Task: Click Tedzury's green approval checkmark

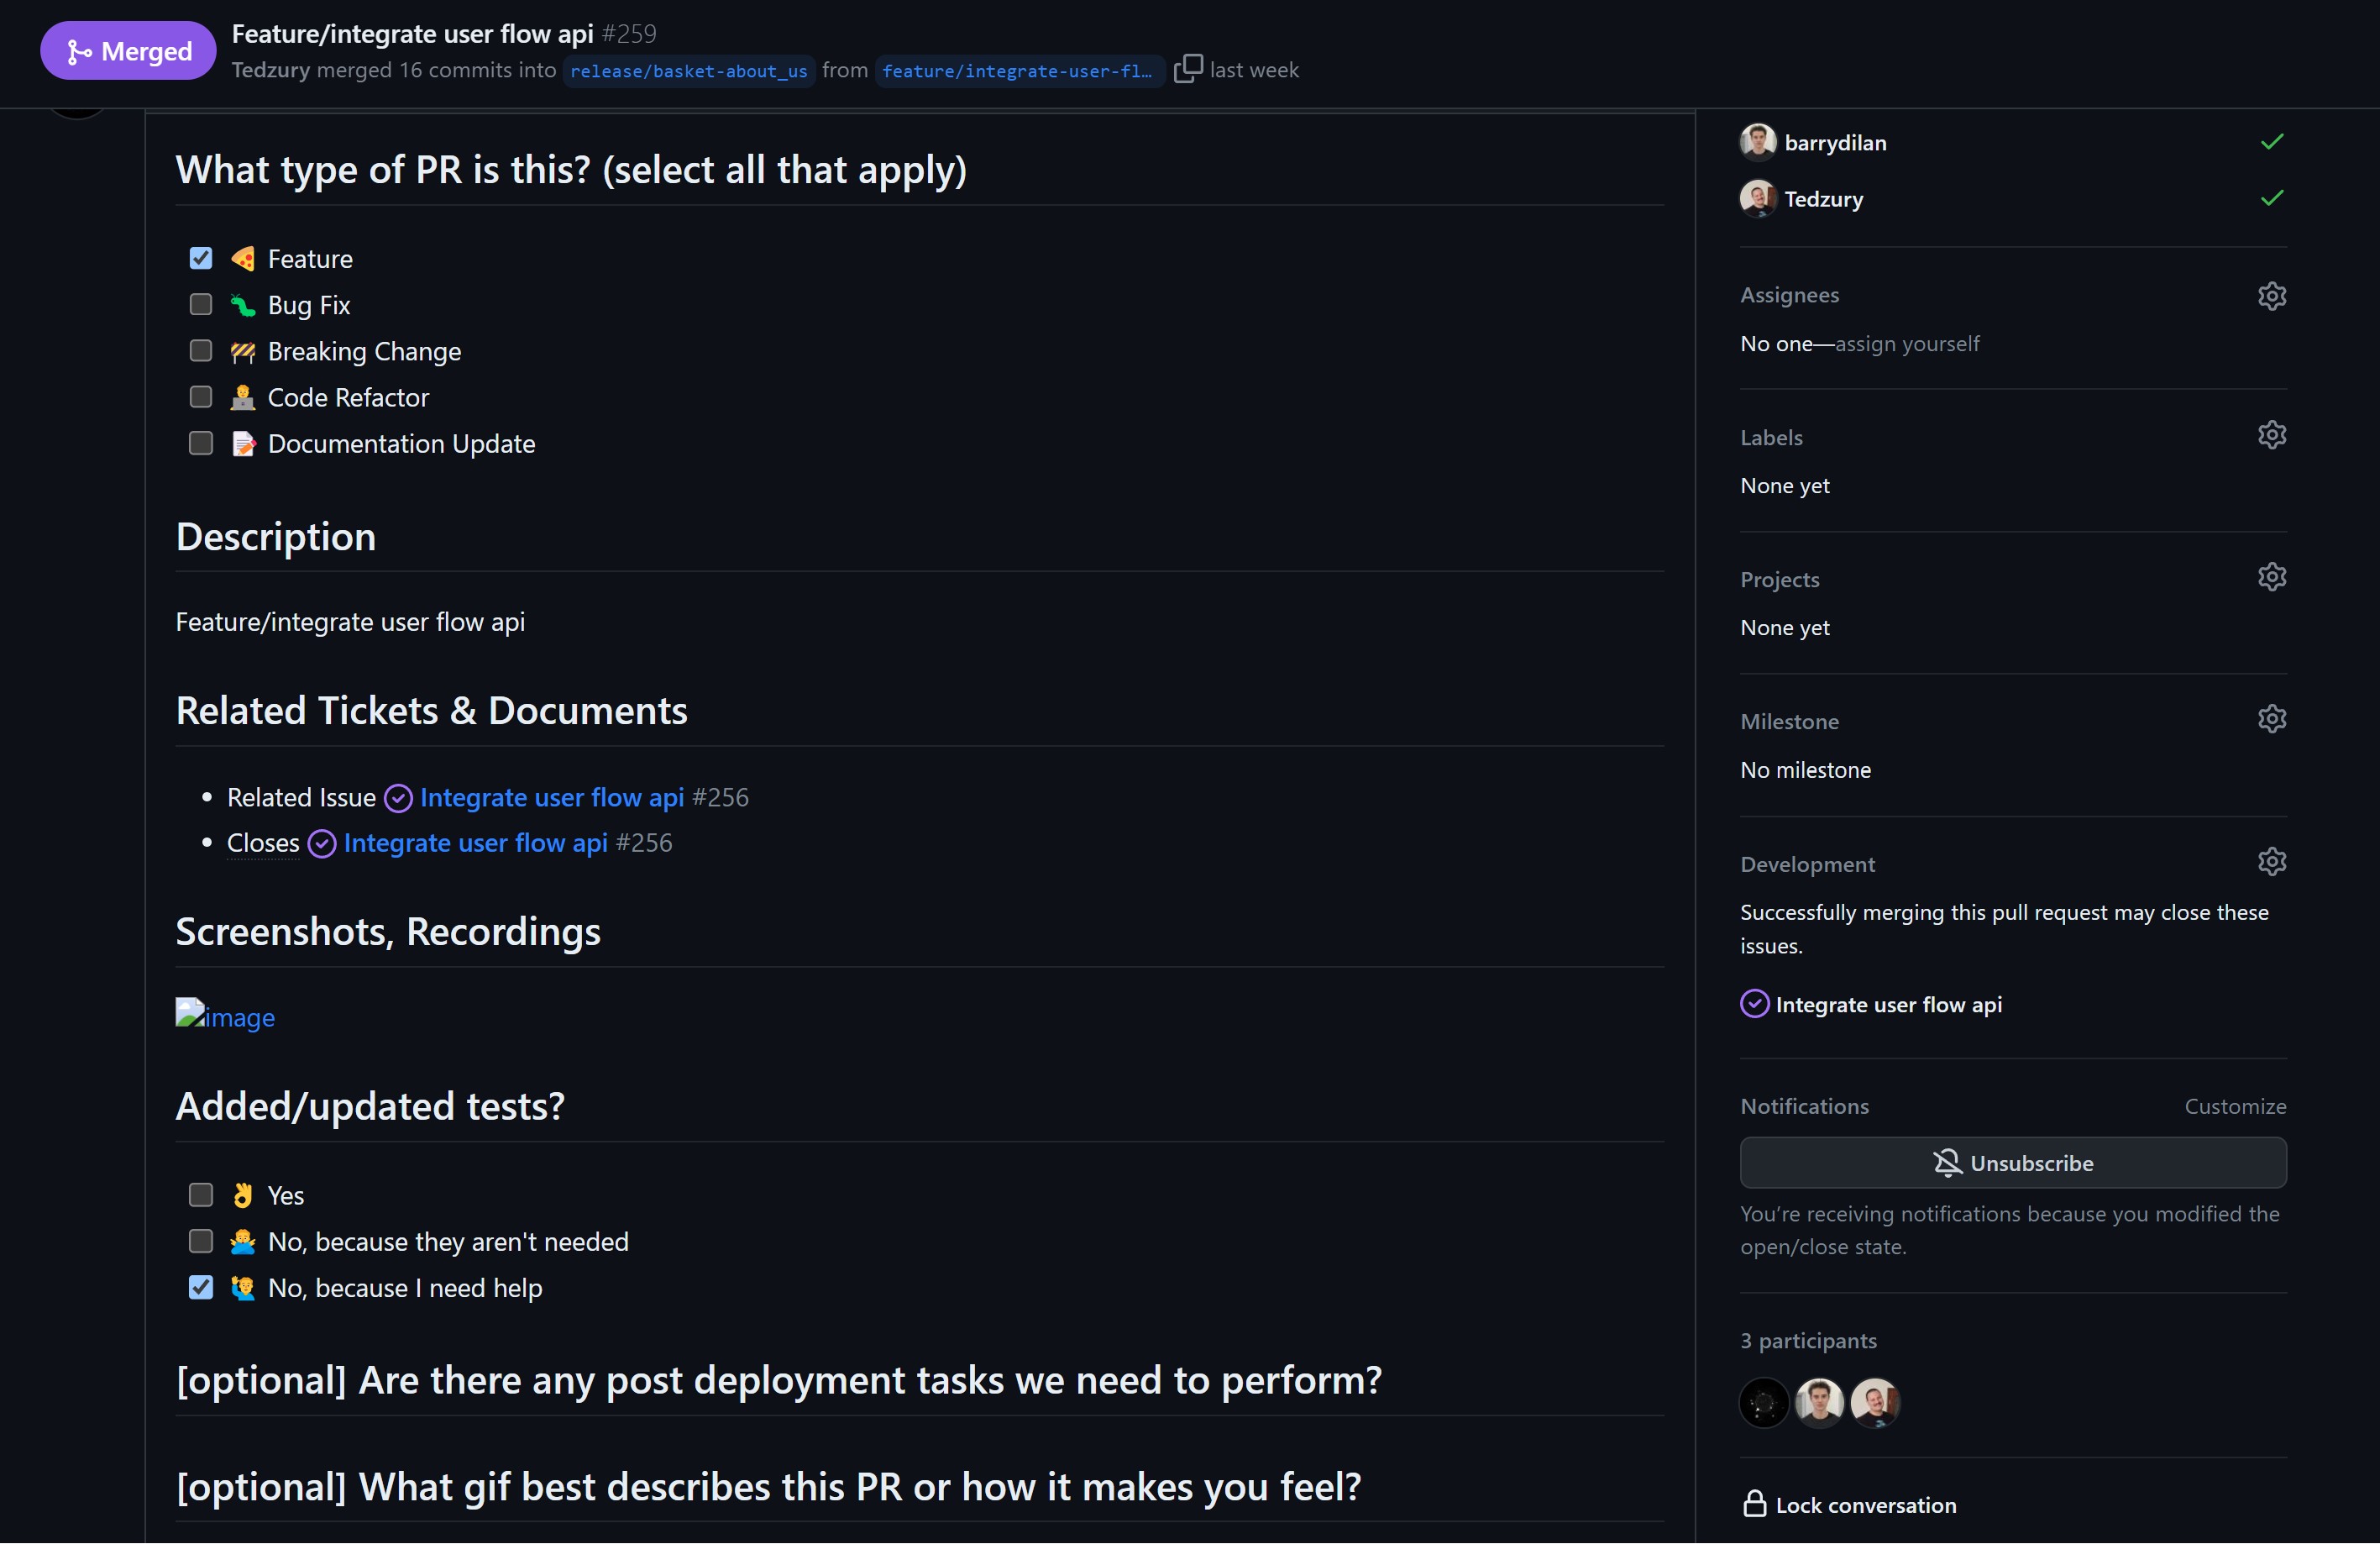Action: [2271, 198]
